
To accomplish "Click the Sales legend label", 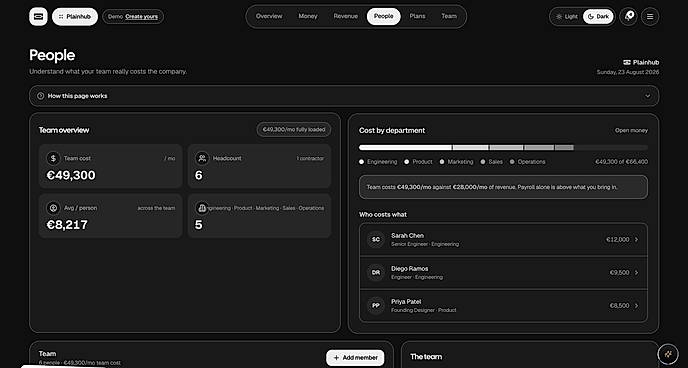I will click(495, 162).
